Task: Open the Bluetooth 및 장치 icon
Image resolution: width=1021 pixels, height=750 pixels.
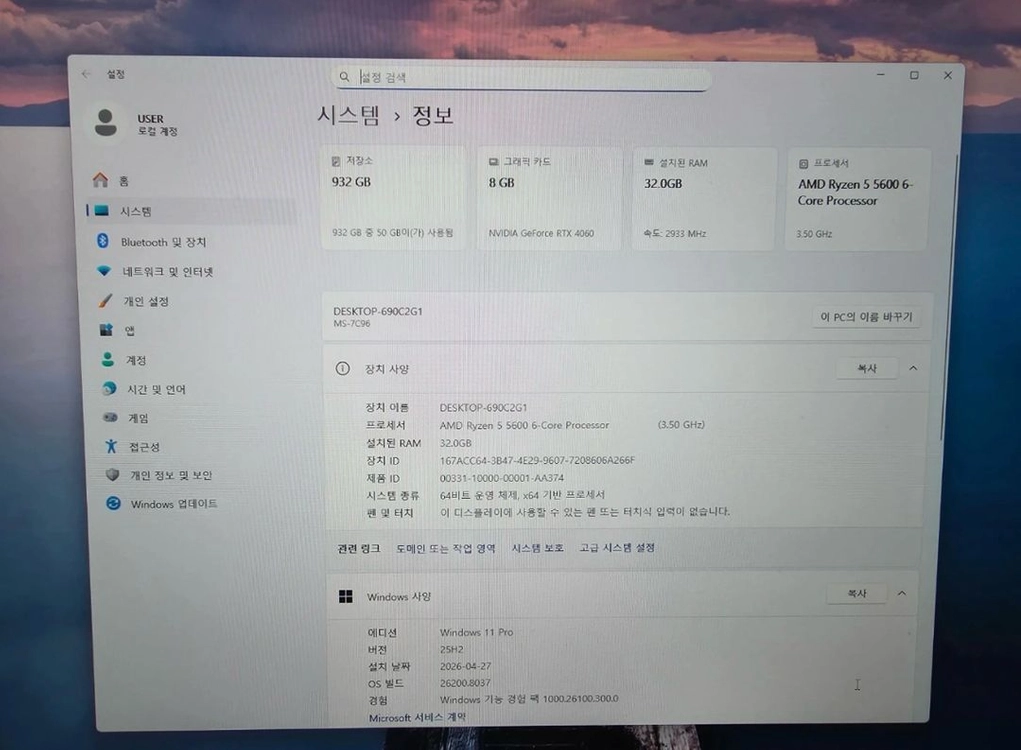Action: click(103, 240)
